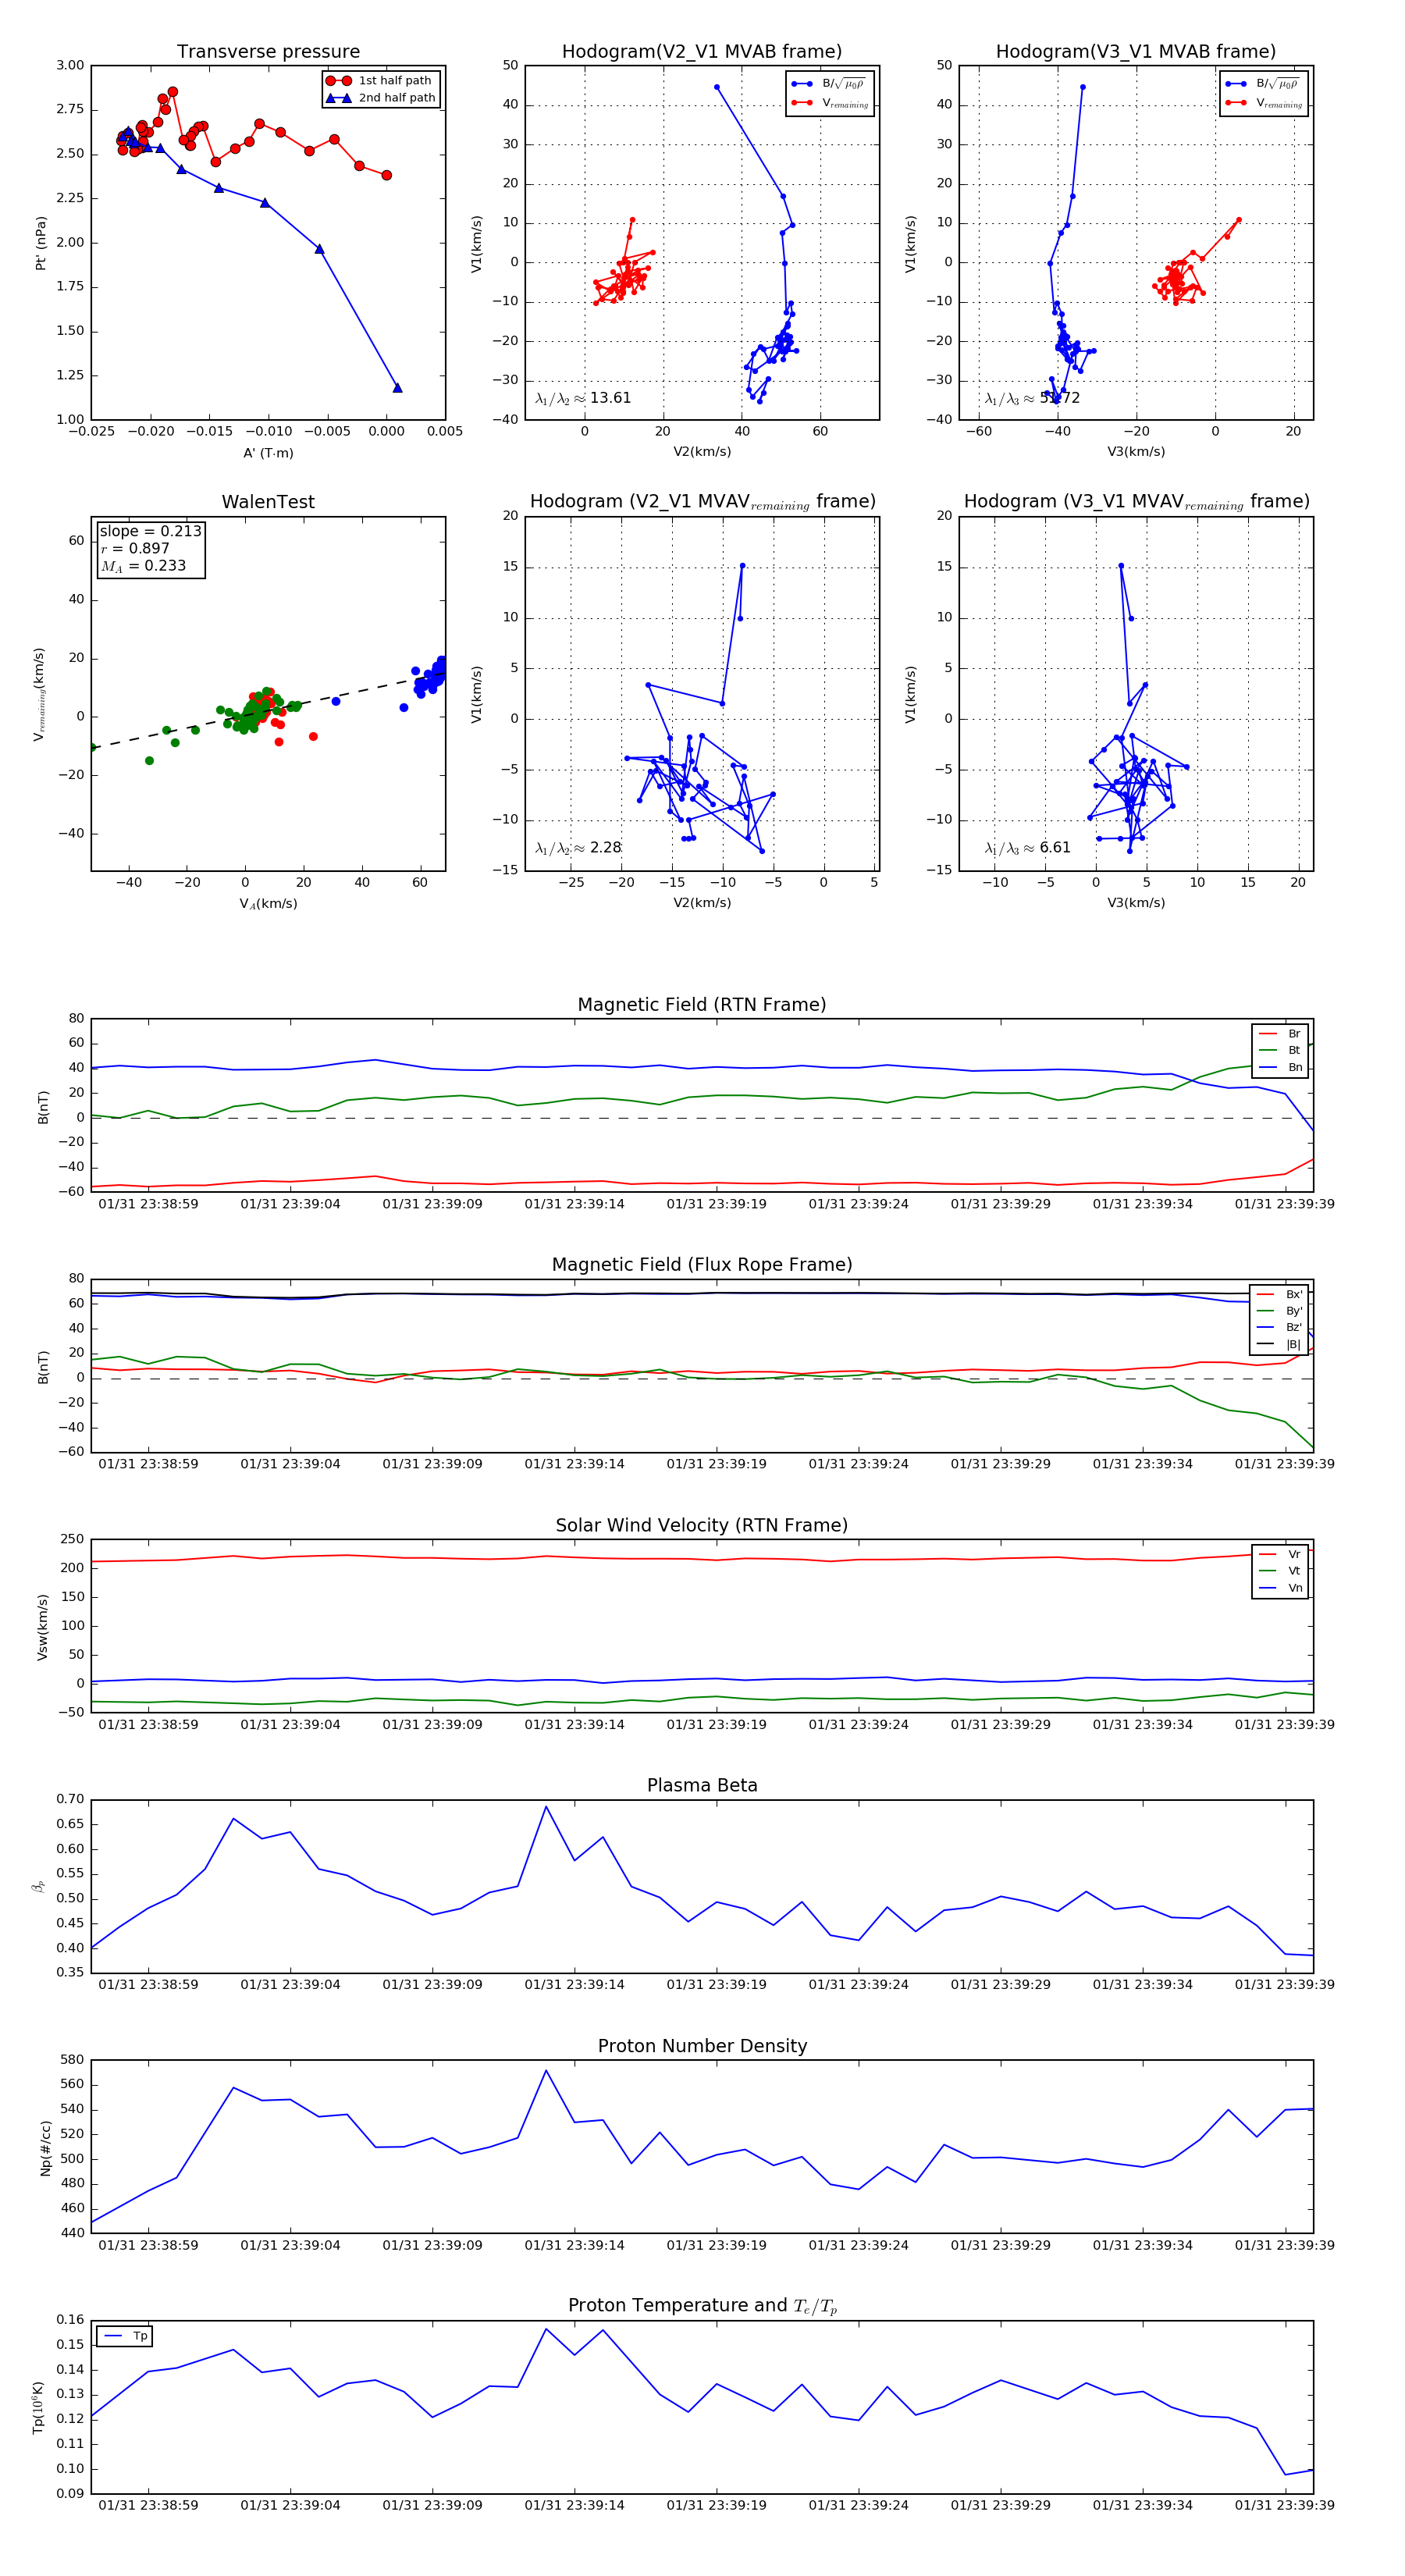1405x2576 pixels.
Task: Click the 'Plasma Beta' plot title
Action: 702,1785
